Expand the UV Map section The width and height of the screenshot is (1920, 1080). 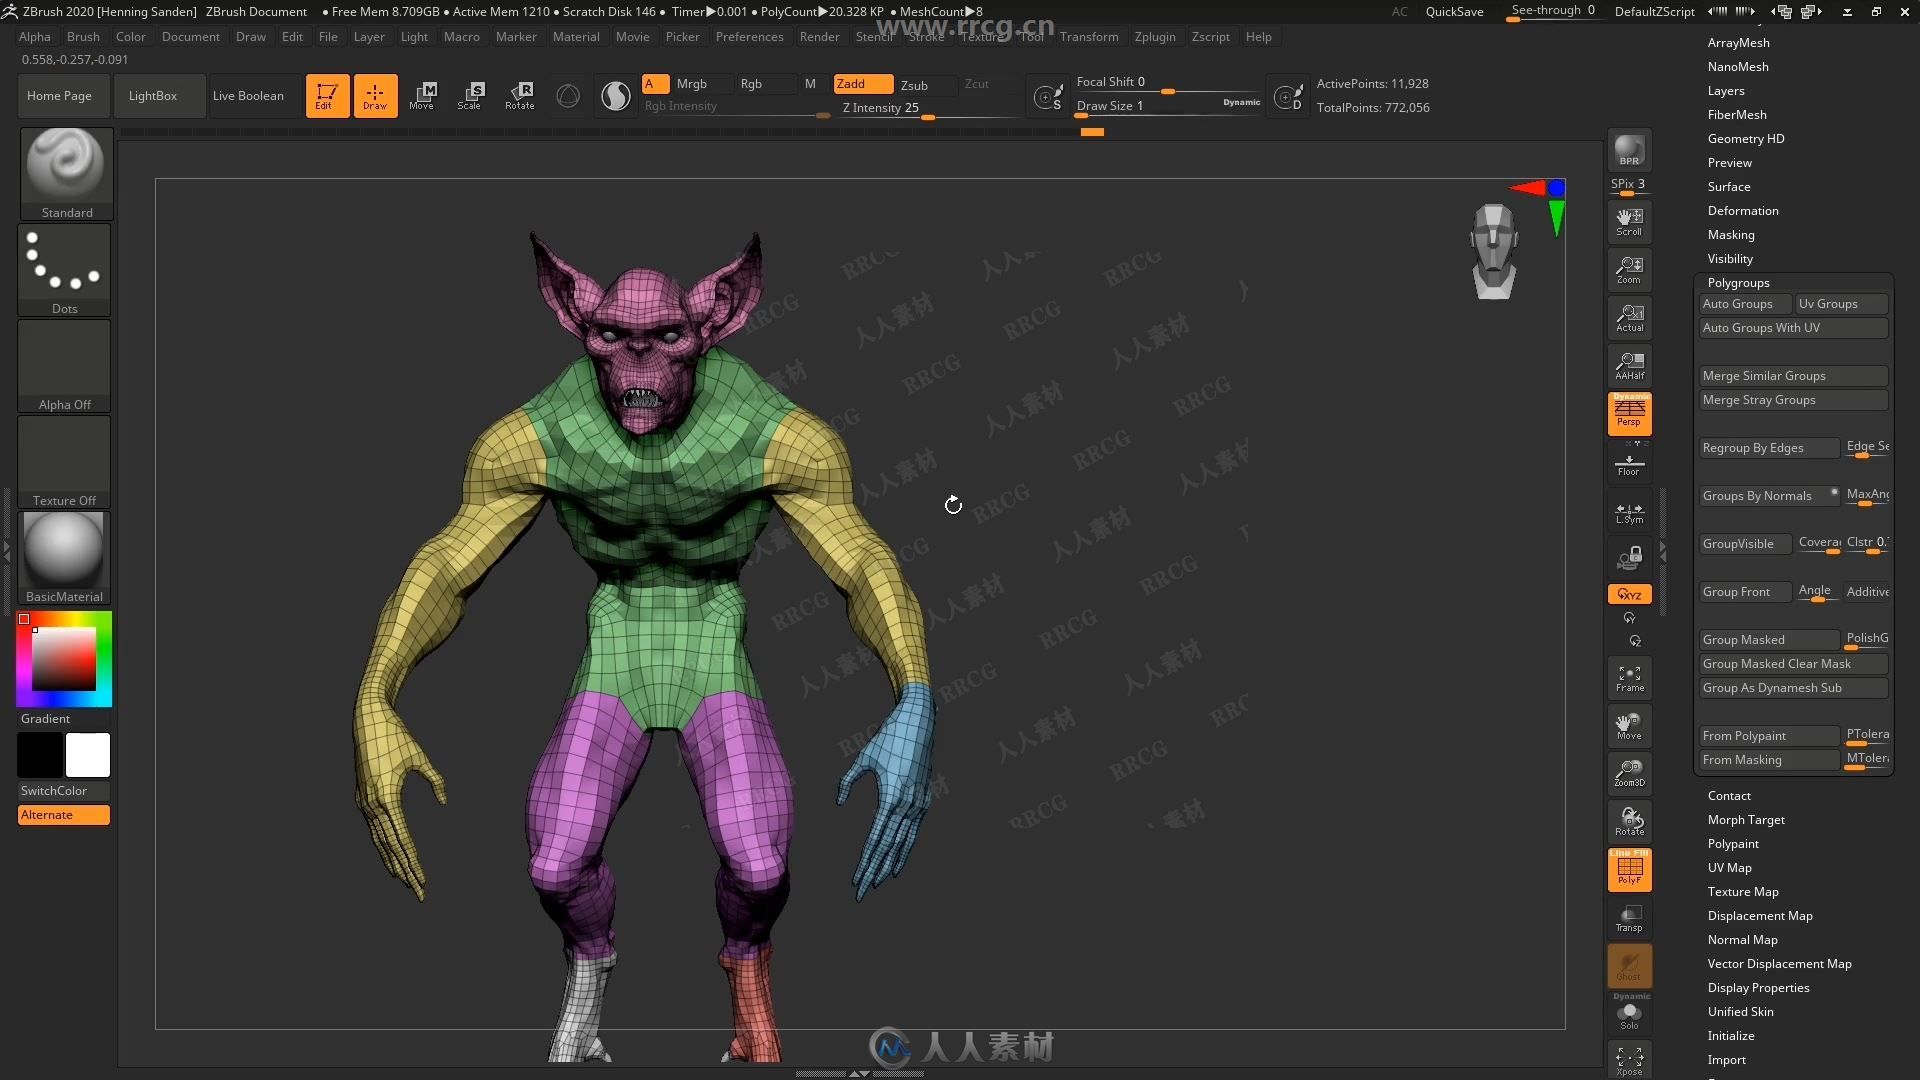[x=1729, y=866]
